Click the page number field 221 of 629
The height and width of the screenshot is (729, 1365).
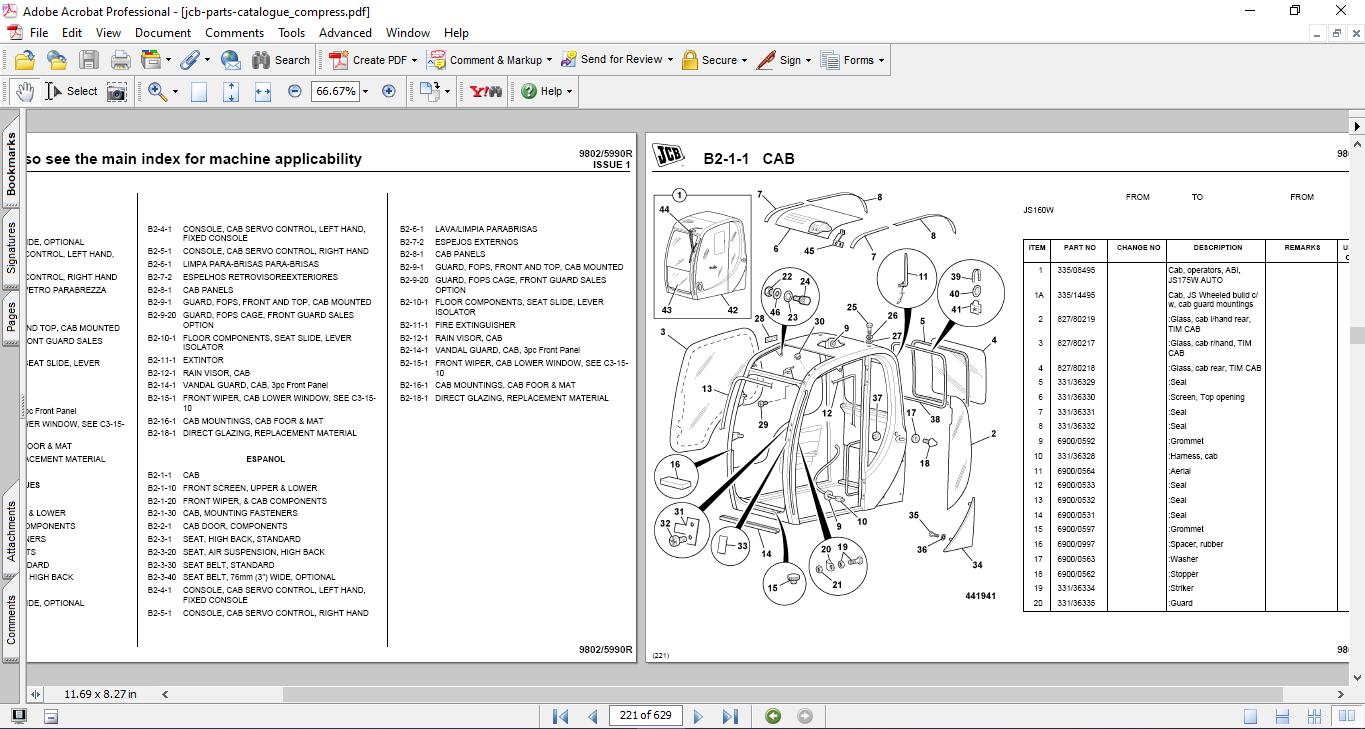pos(646,716)
